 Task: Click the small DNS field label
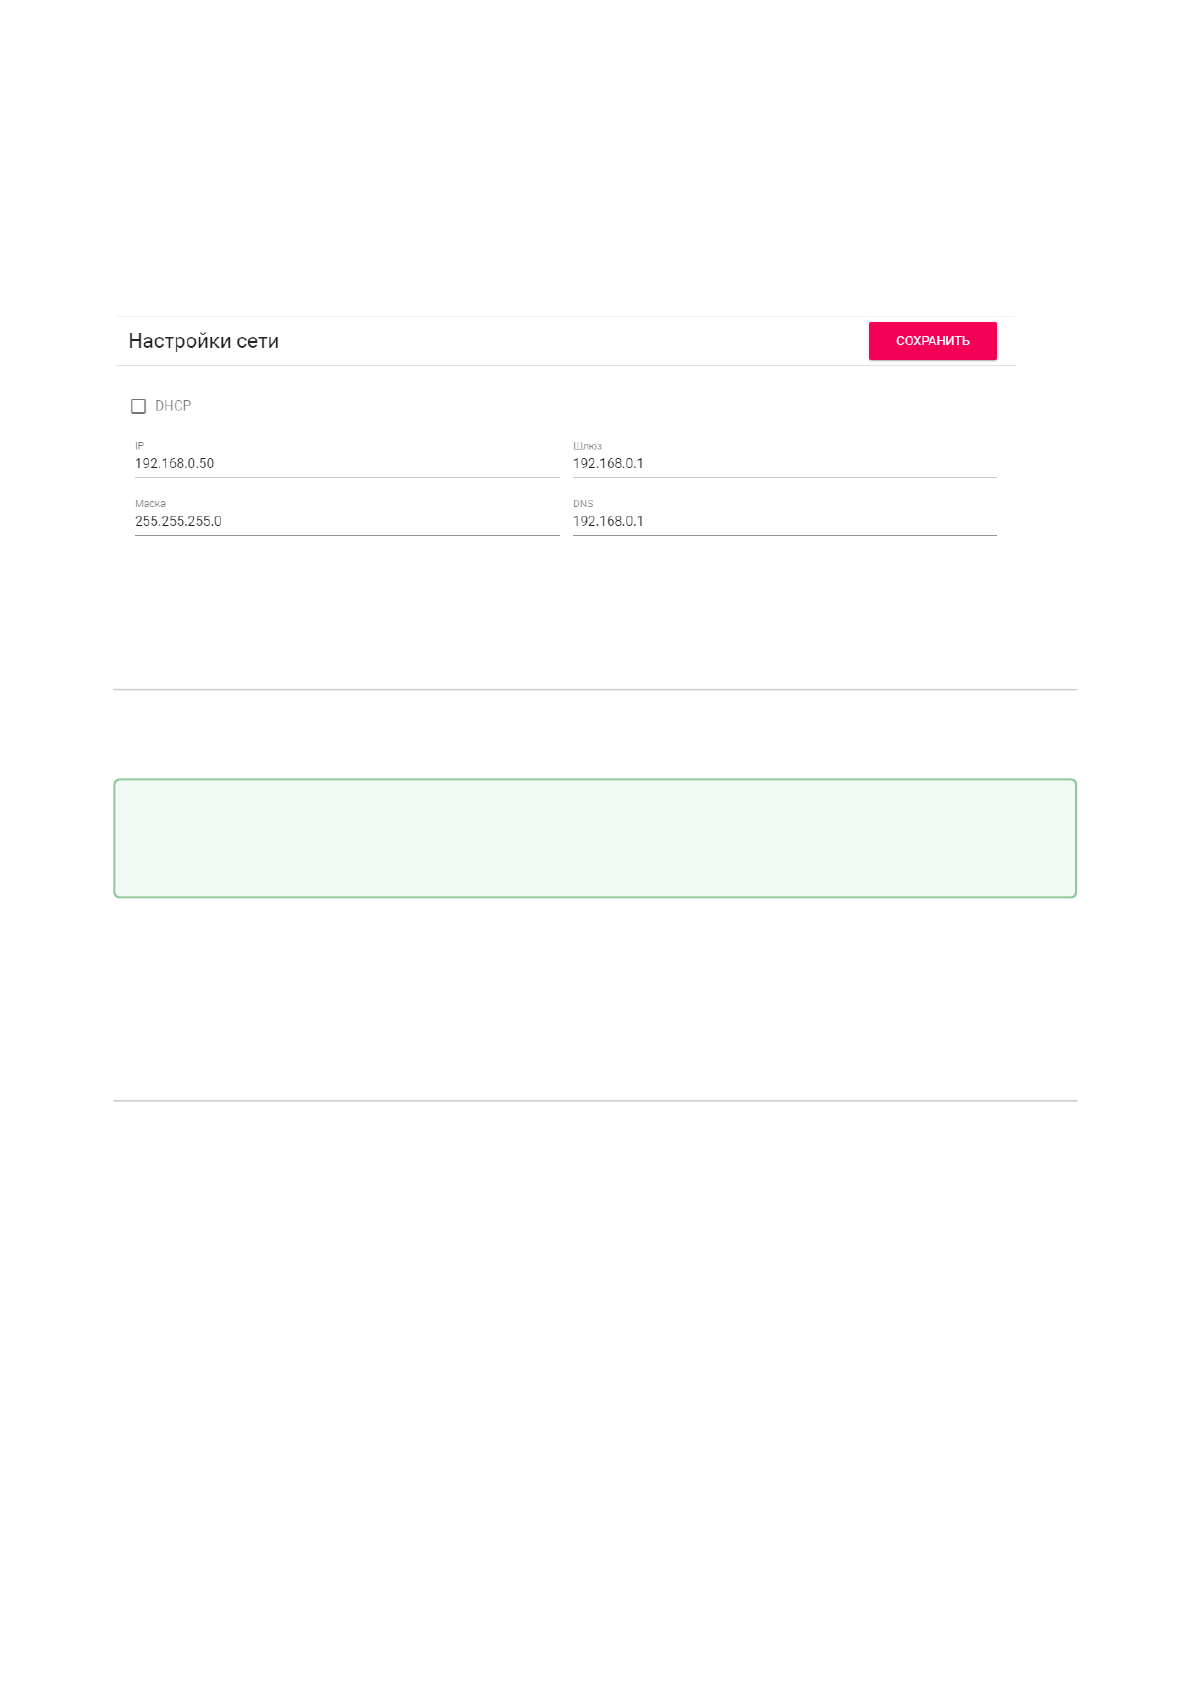[x=583, y=504]
